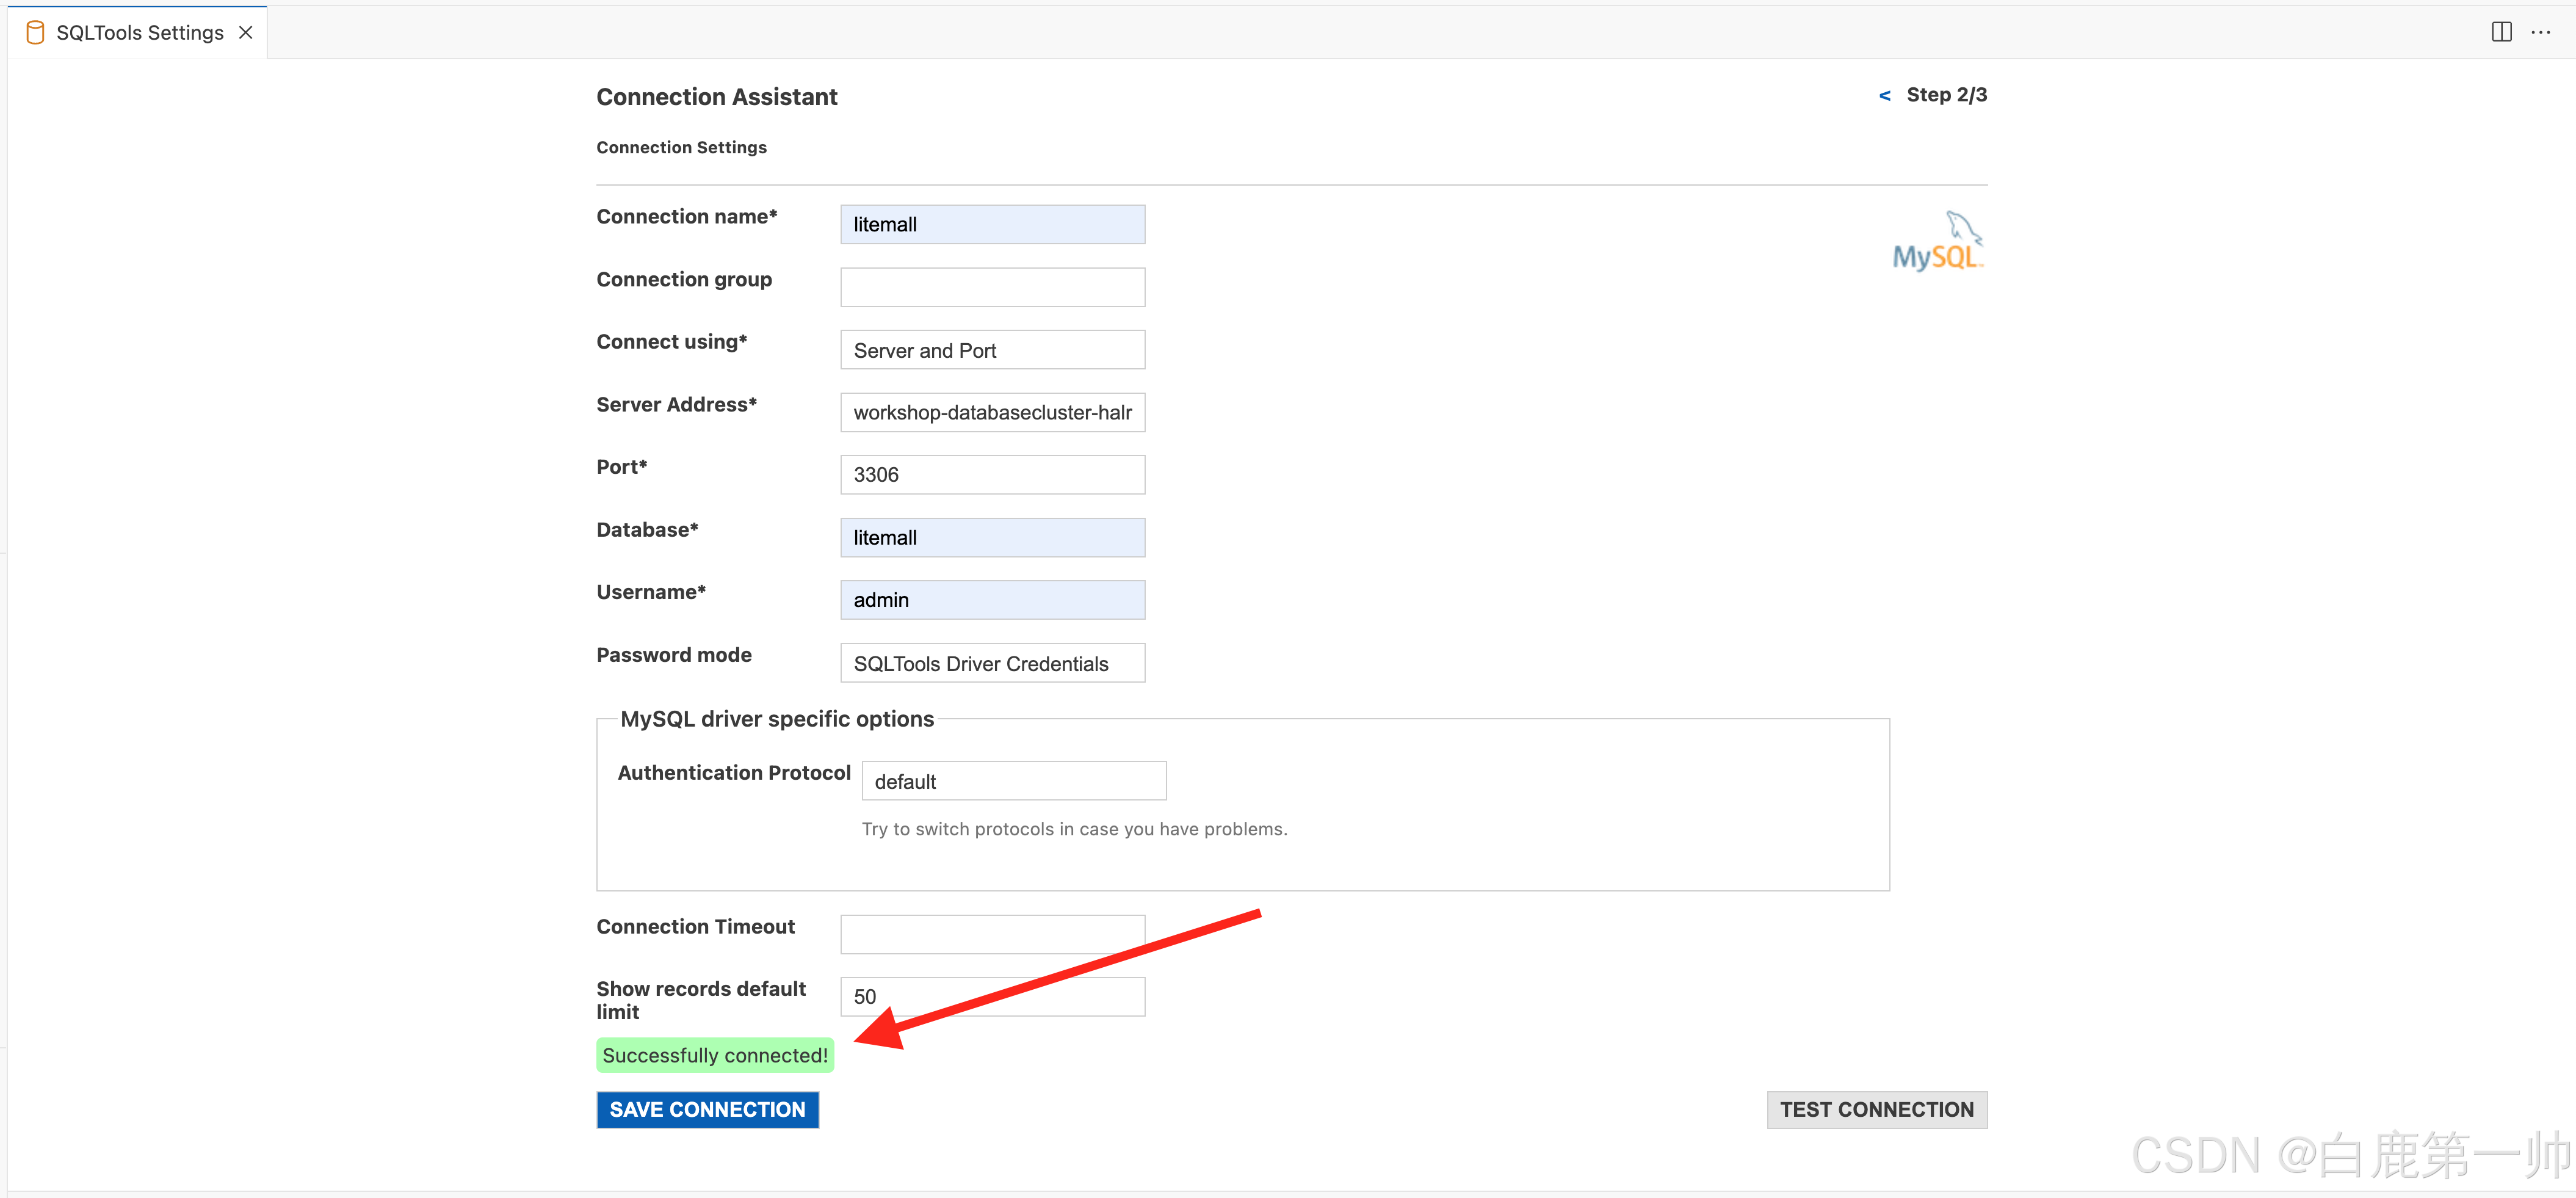
Task: Click the Show records default limit field
Action: point(992,996)
